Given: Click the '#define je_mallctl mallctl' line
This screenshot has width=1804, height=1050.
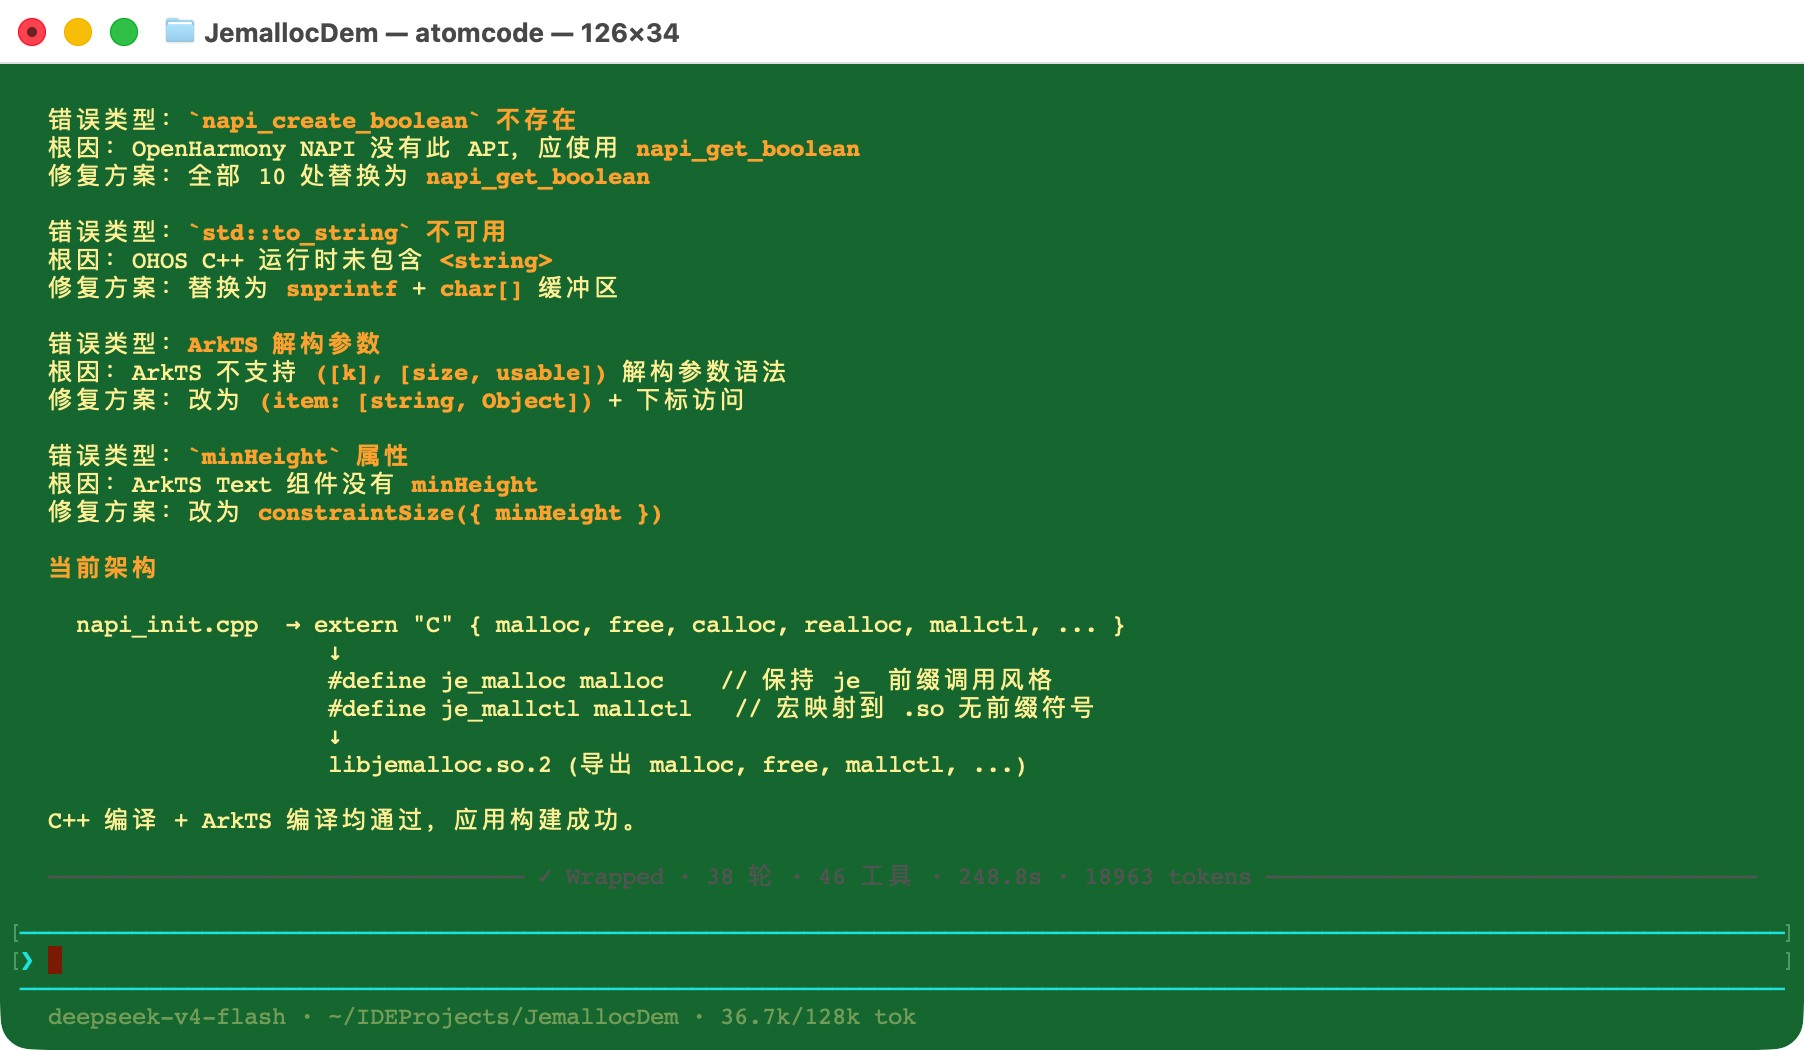Looking at the screenshot, I should point(510,708).
